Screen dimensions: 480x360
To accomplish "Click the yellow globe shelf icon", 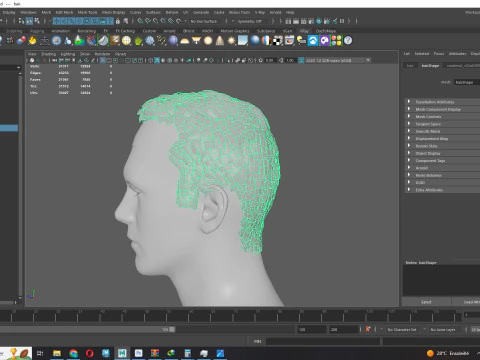I will [x=126, y=41].
